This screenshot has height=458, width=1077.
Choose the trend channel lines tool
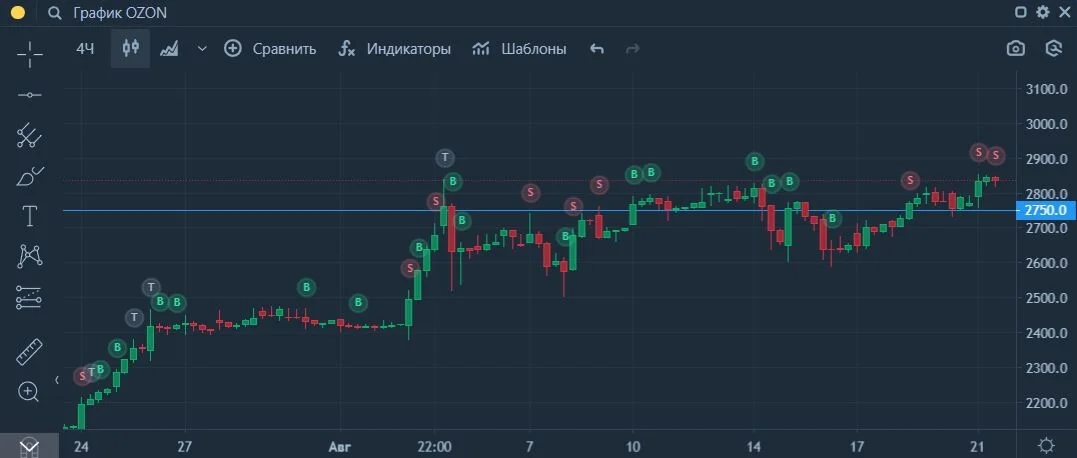tap(30, 135)
